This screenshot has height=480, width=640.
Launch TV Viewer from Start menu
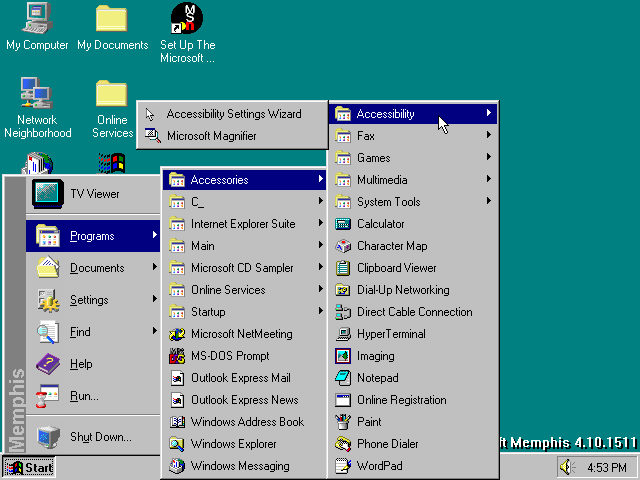[93, 194]
